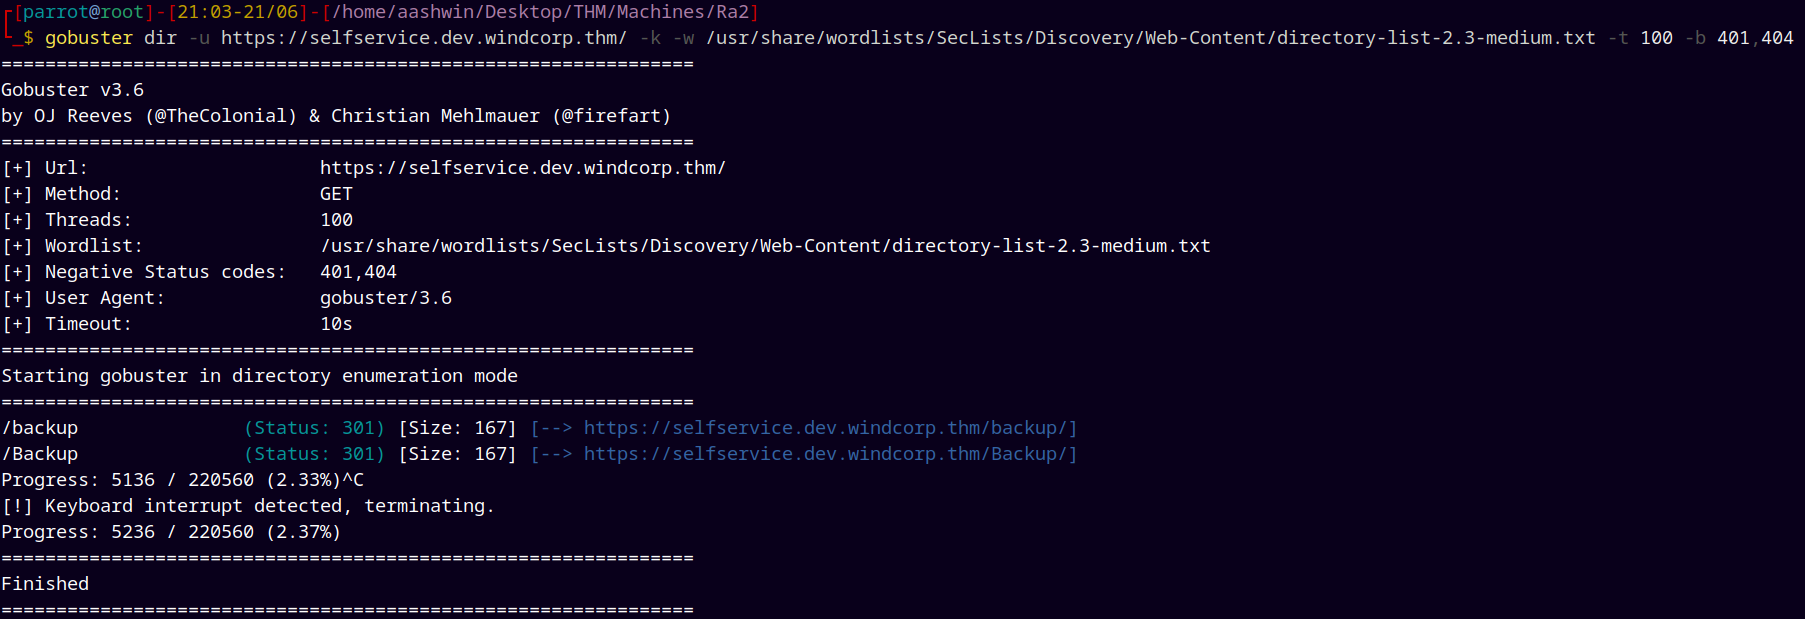The image size is (1805, 619).
Task: Click the wordlist path in the command
Action: (1150, 38)
